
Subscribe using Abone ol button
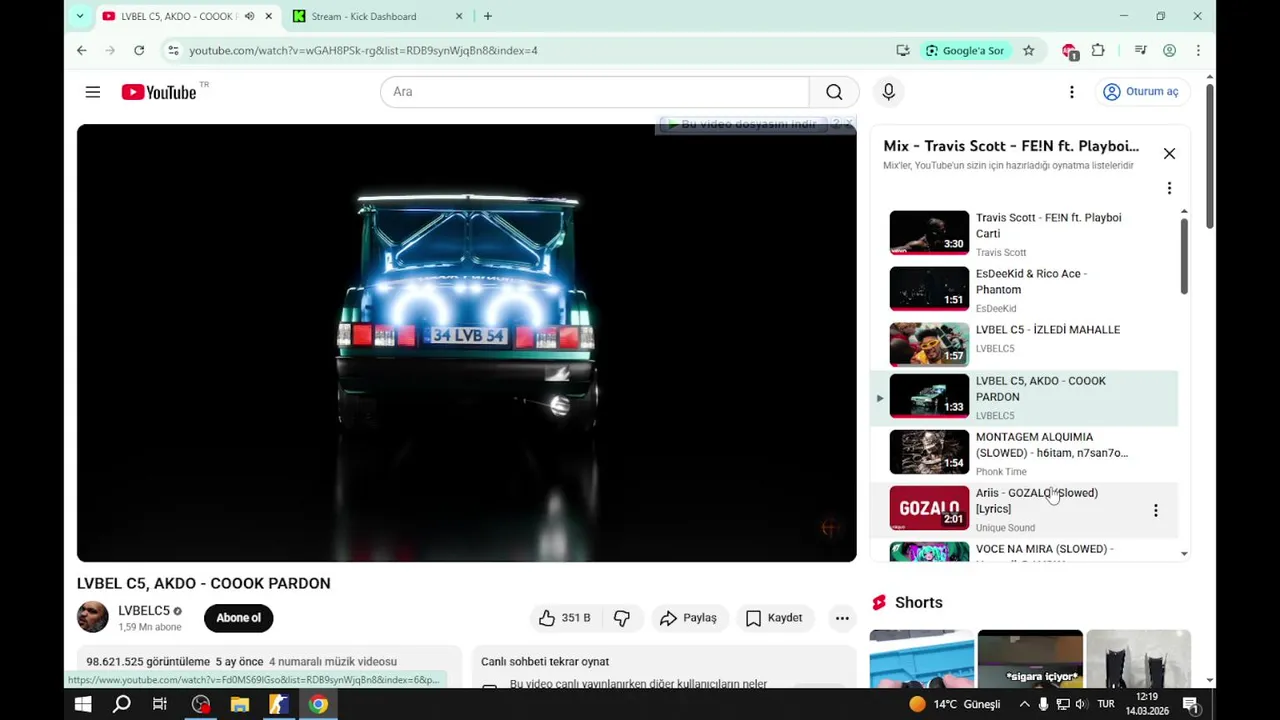(x=238, y=618)
